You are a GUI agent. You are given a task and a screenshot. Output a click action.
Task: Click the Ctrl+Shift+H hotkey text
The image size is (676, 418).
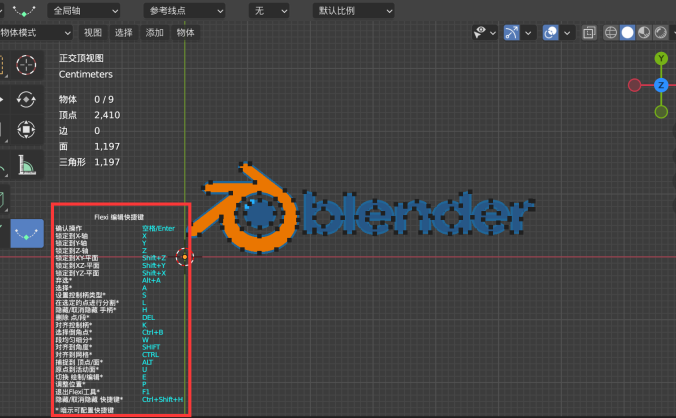click(x=163, y=399)
